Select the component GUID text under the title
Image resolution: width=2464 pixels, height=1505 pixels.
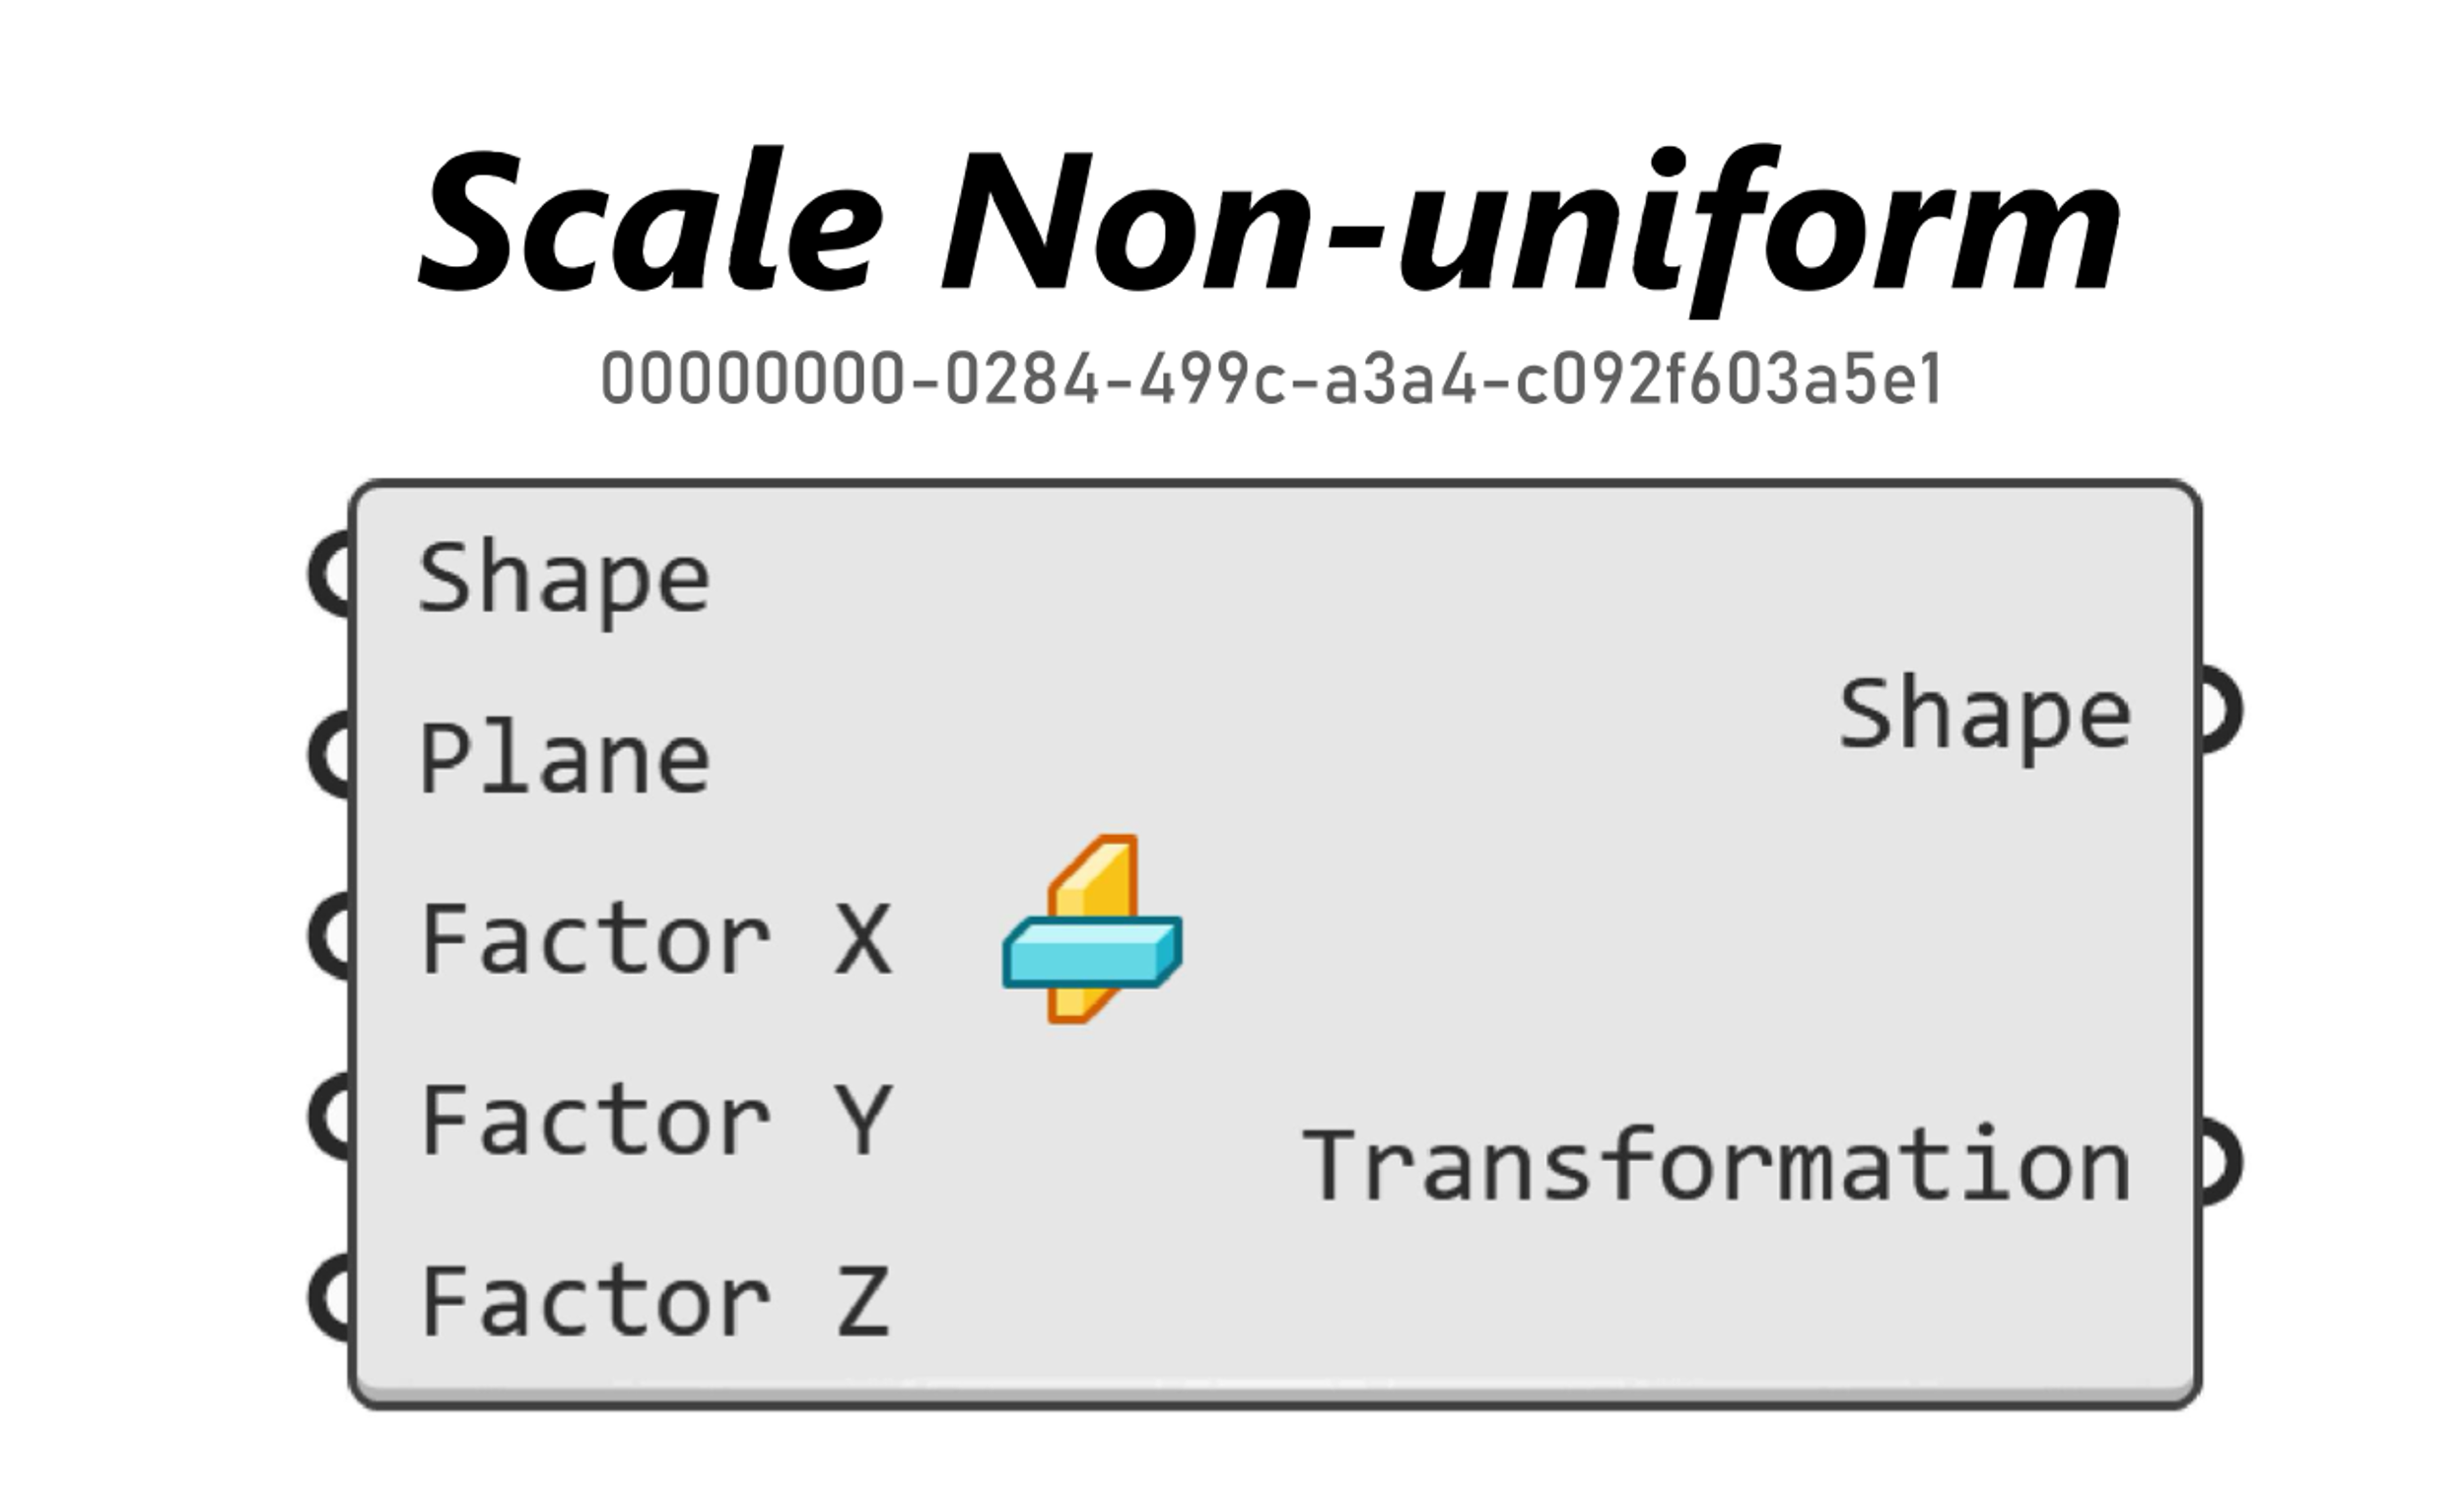pyautogui.click(x=1271, y=379)
